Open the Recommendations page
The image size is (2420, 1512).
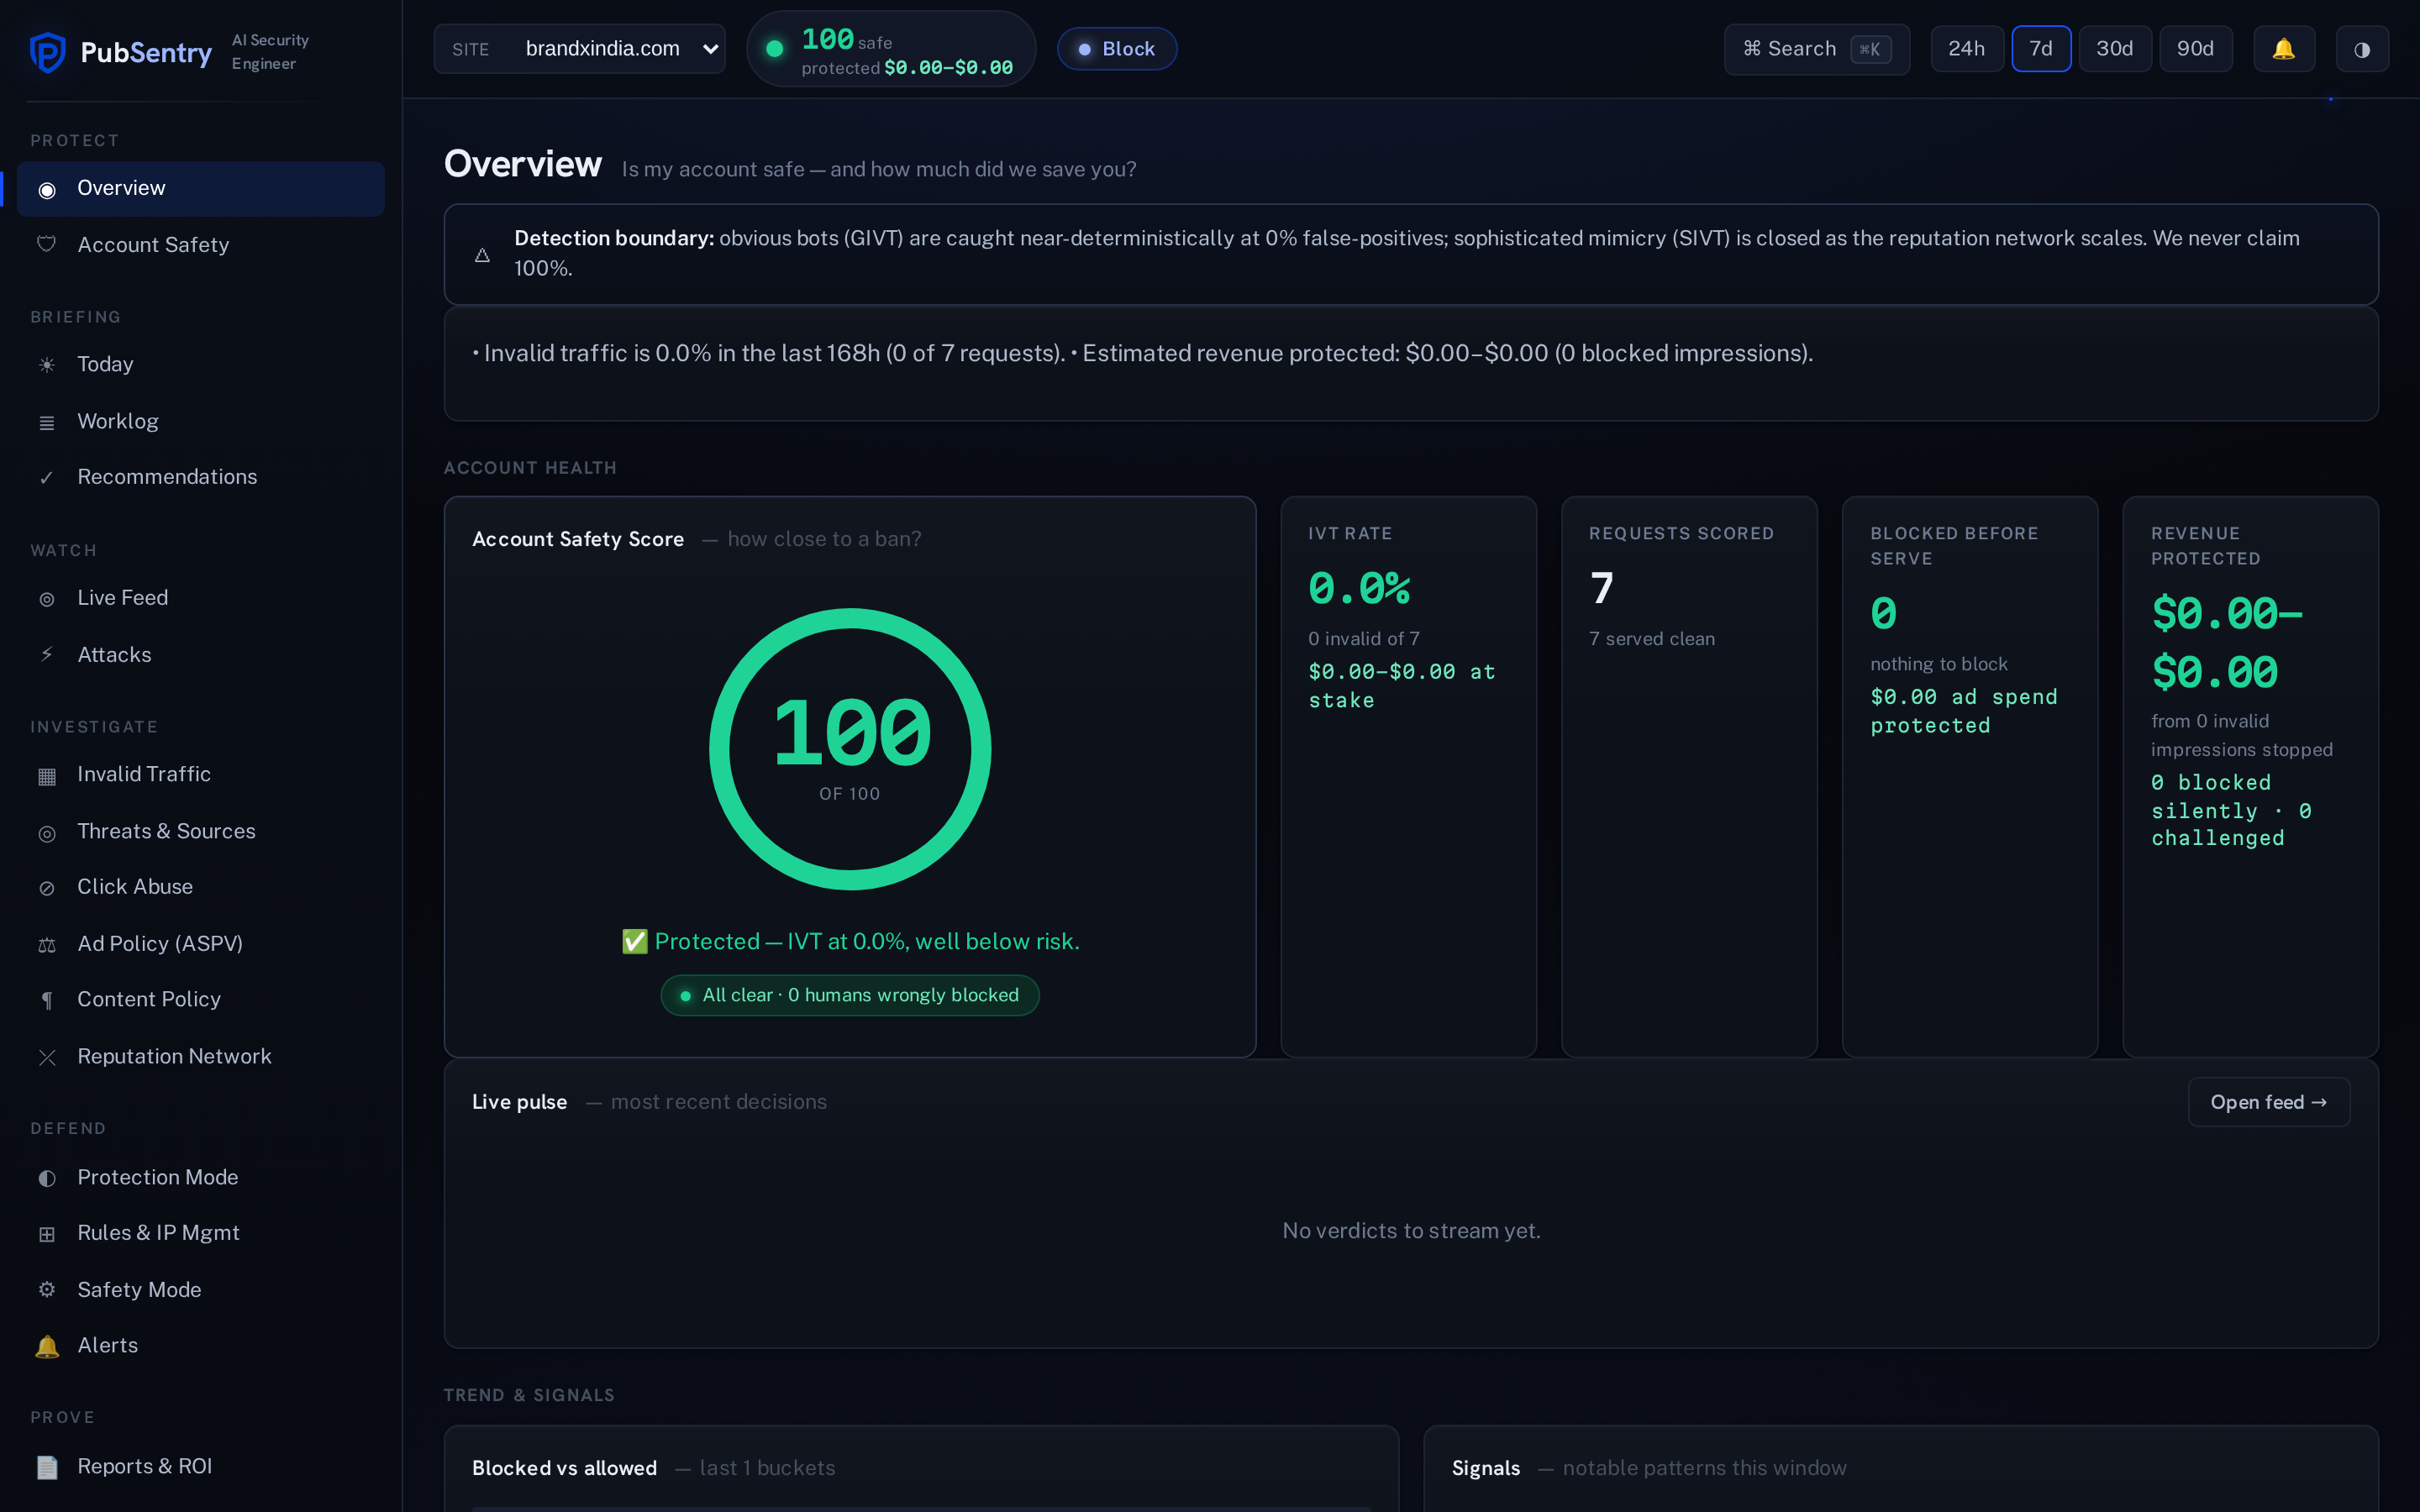pyautogui.click(x=201, y=477)
